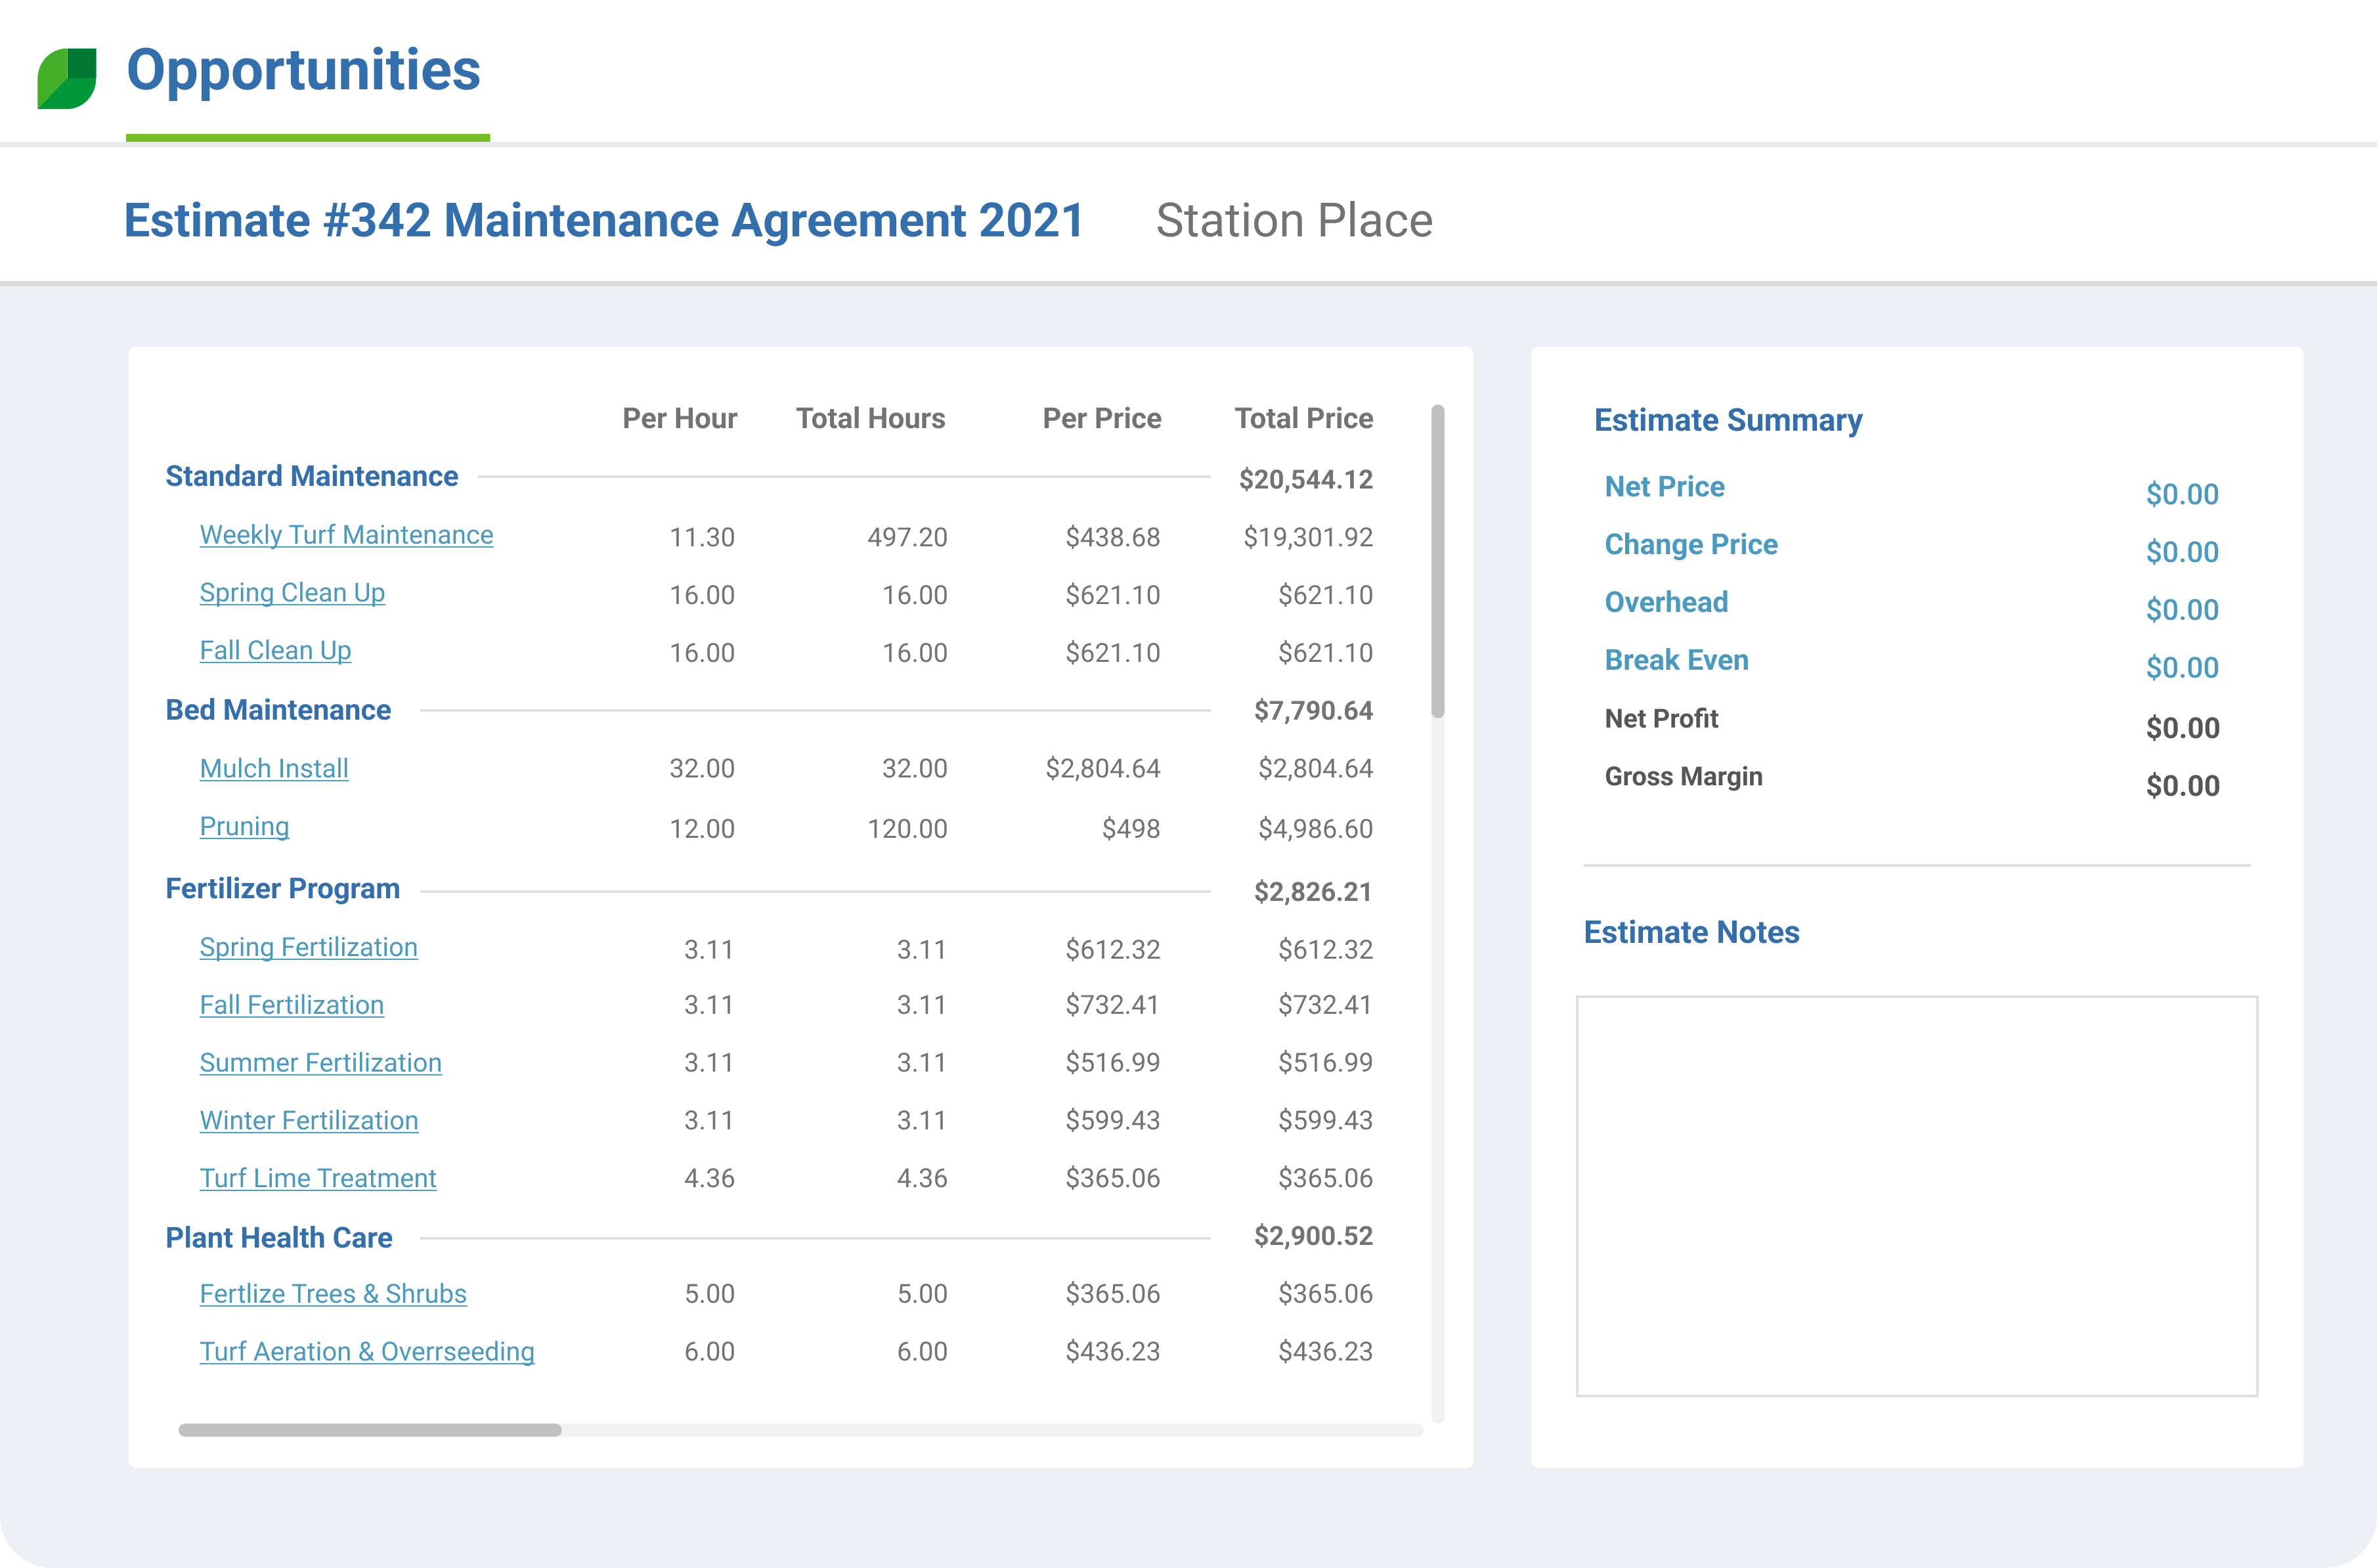
Task: Open Turf Aeration & Overrseeding details
Action: pos(367,1351)
